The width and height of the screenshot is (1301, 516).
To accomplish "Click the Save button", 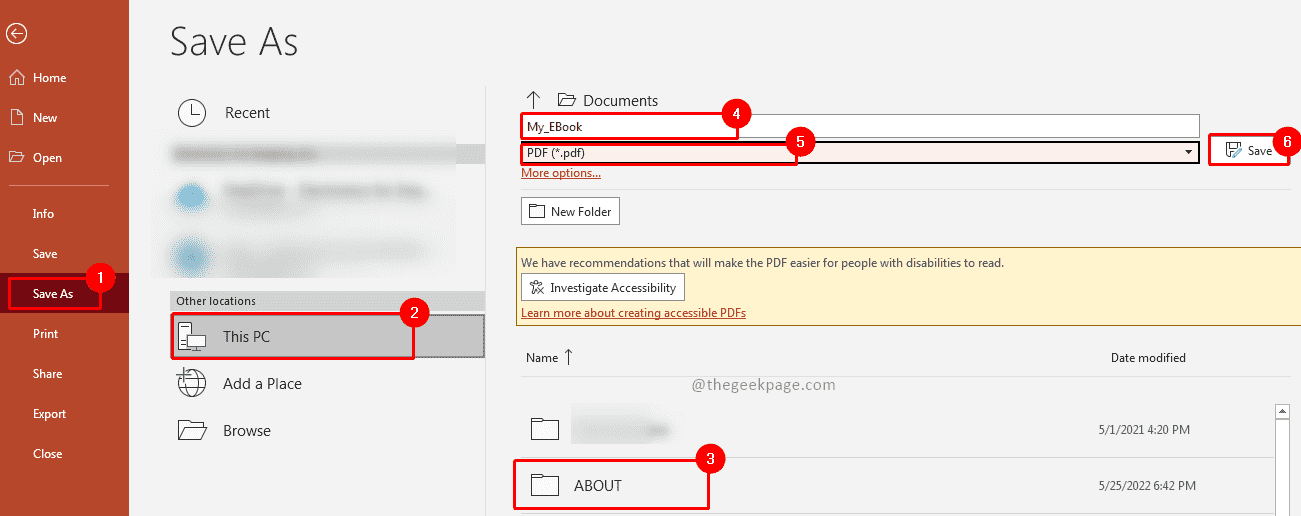I will 1248,150.
